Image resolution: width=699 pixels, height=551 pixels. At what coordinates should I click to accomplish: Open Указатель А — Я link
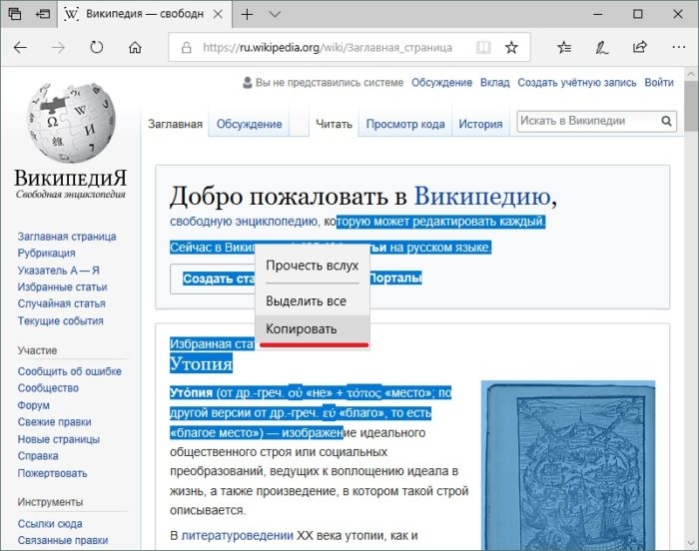tap(58, 270)
